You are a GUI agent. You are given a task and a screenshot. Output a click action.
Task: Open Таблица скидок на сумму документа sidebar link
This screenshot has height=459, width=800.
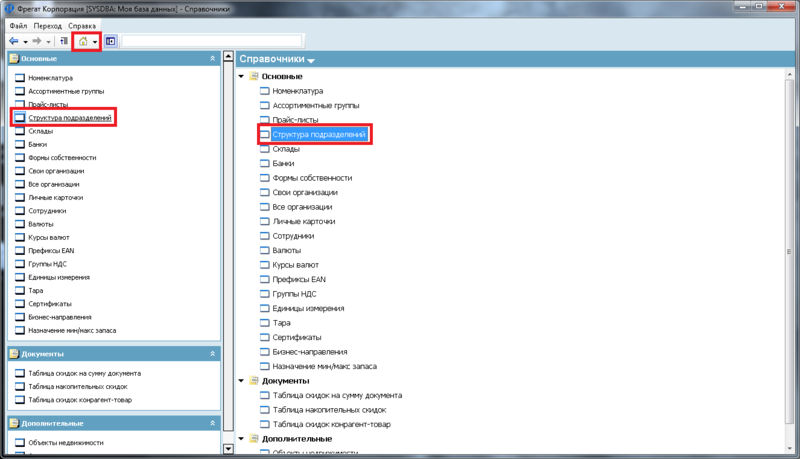tap(85, 373)
